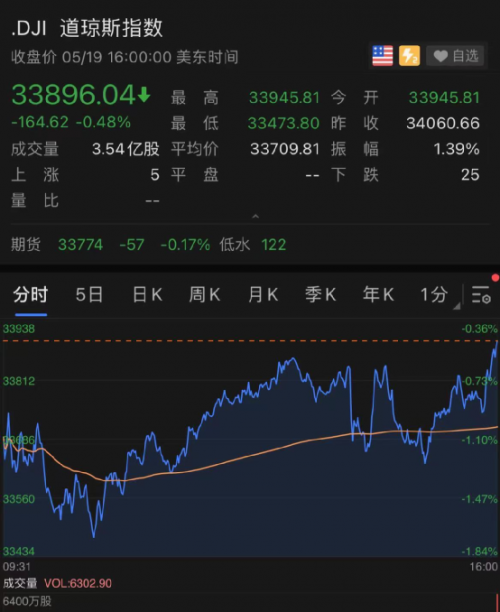Add index to watchlist via 自选 heart button
The image size is (500, 612).
pos(455,56)
